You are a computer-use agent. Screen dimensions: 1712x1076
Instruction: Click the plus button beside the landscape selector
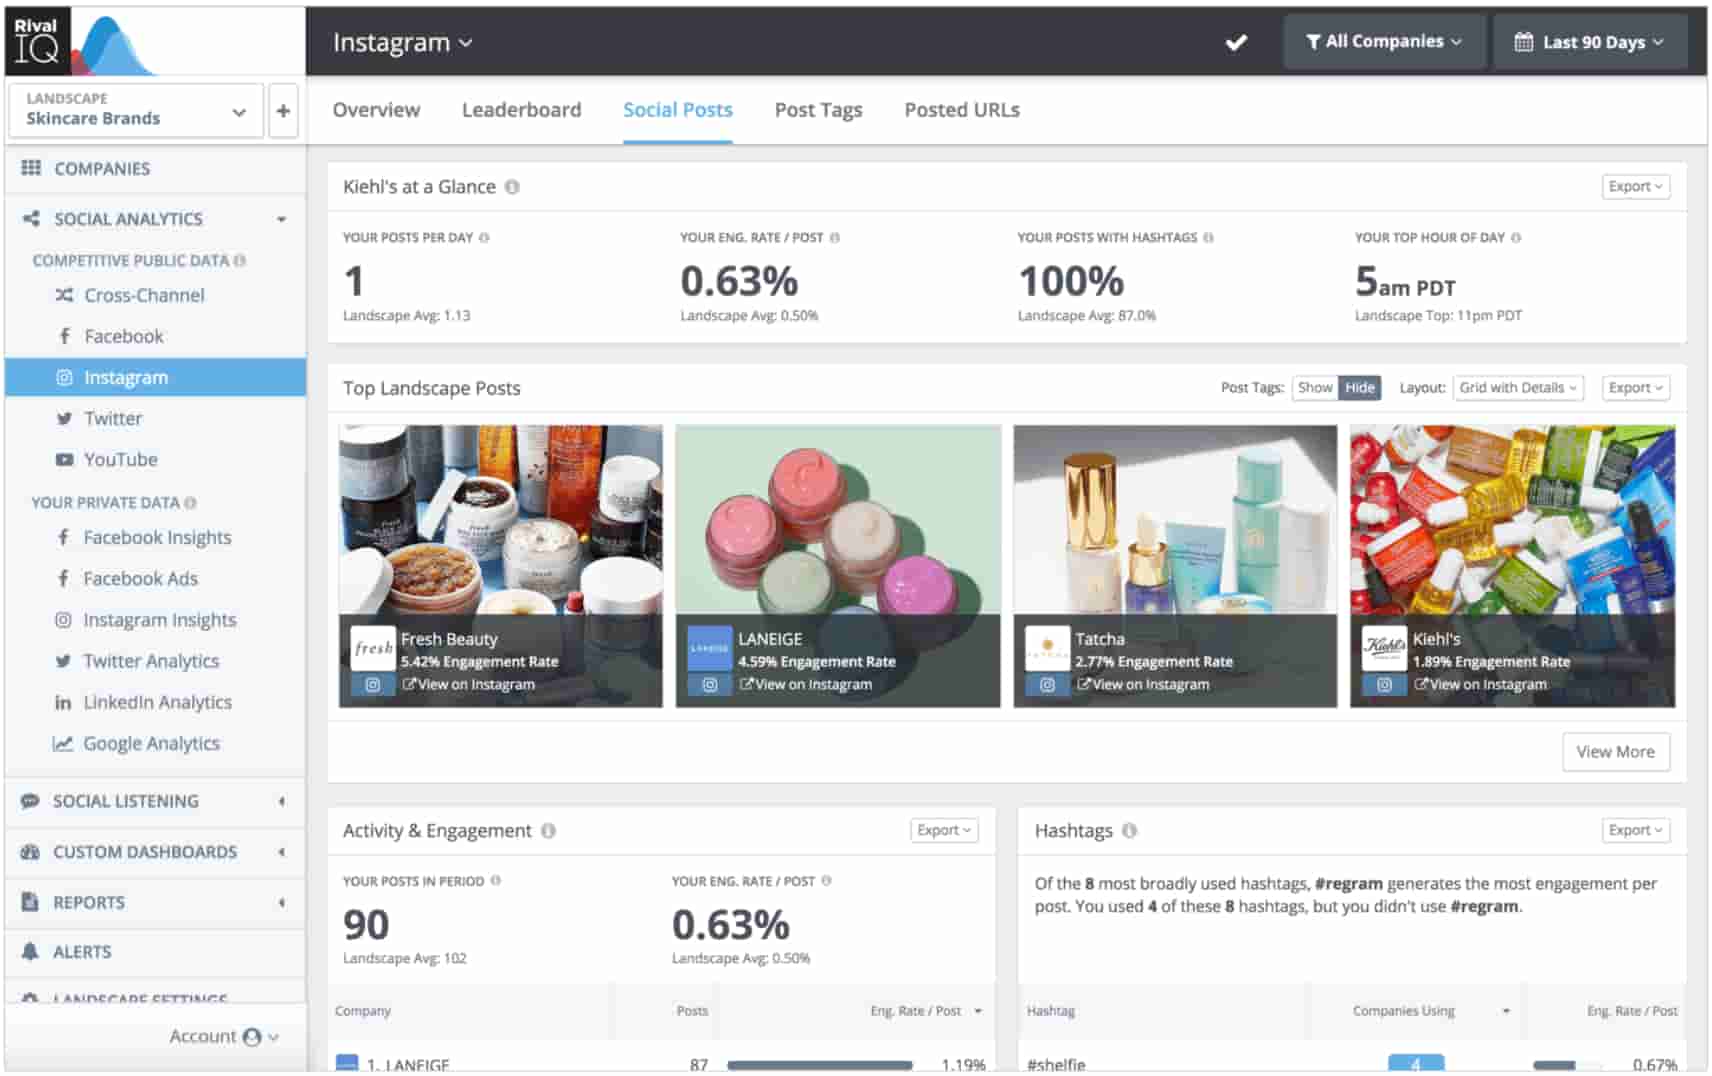tap(283, 110)
